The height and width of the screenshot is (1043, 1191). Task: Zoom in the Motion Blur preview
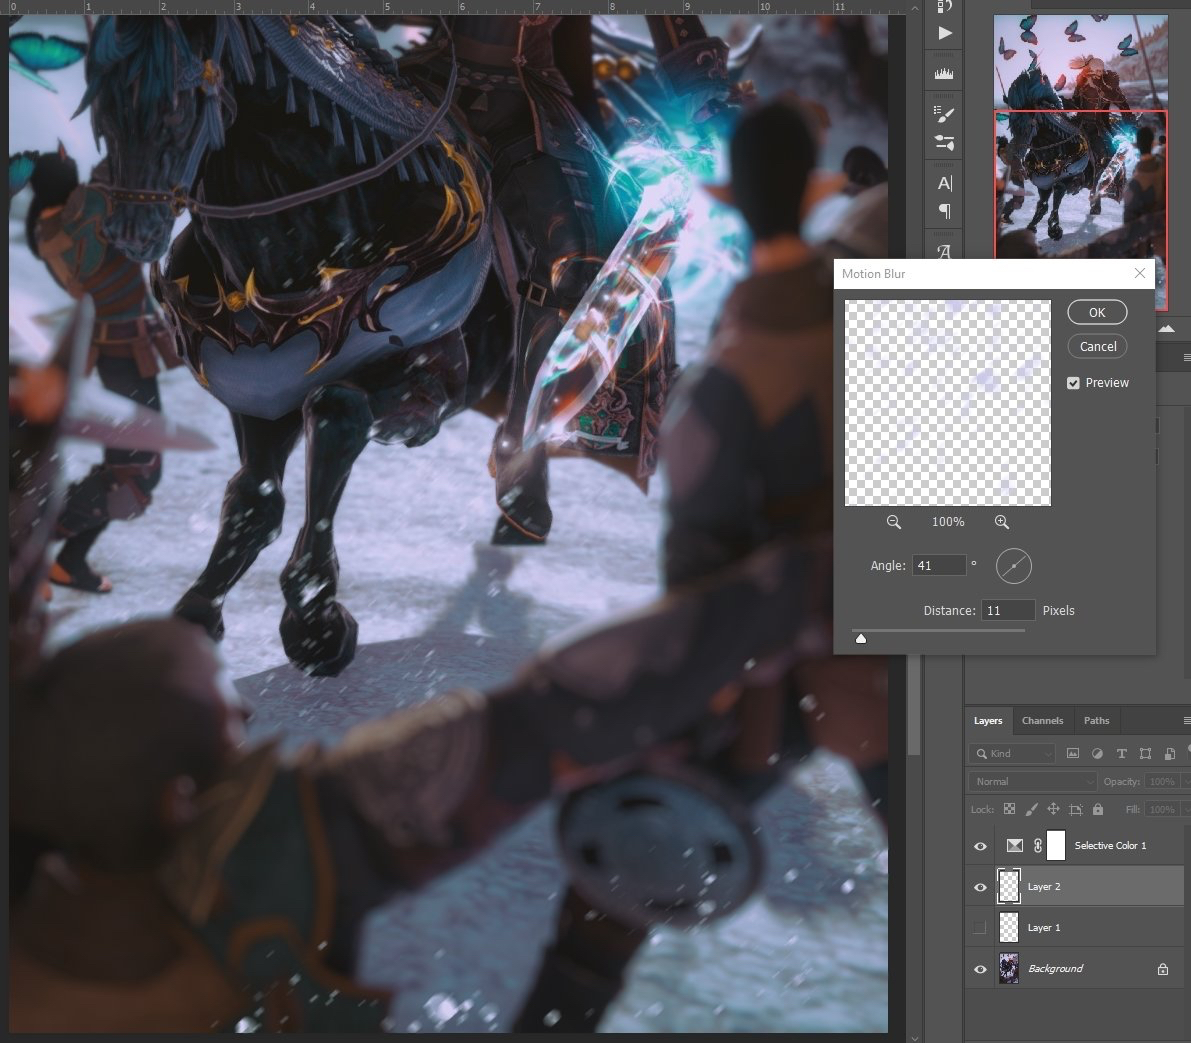click(x=1001, y=522)
